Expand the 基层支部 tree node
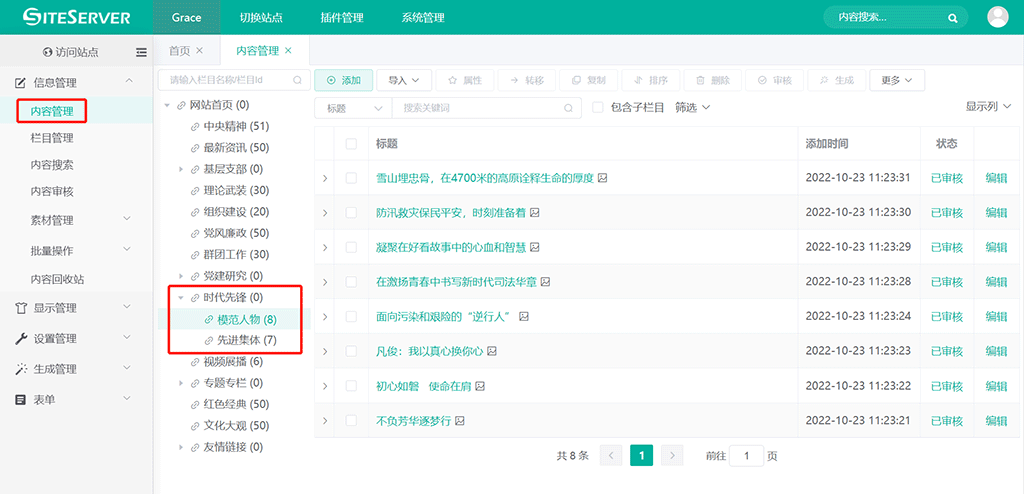This screenshot has width=1024, height=494. 181,169
